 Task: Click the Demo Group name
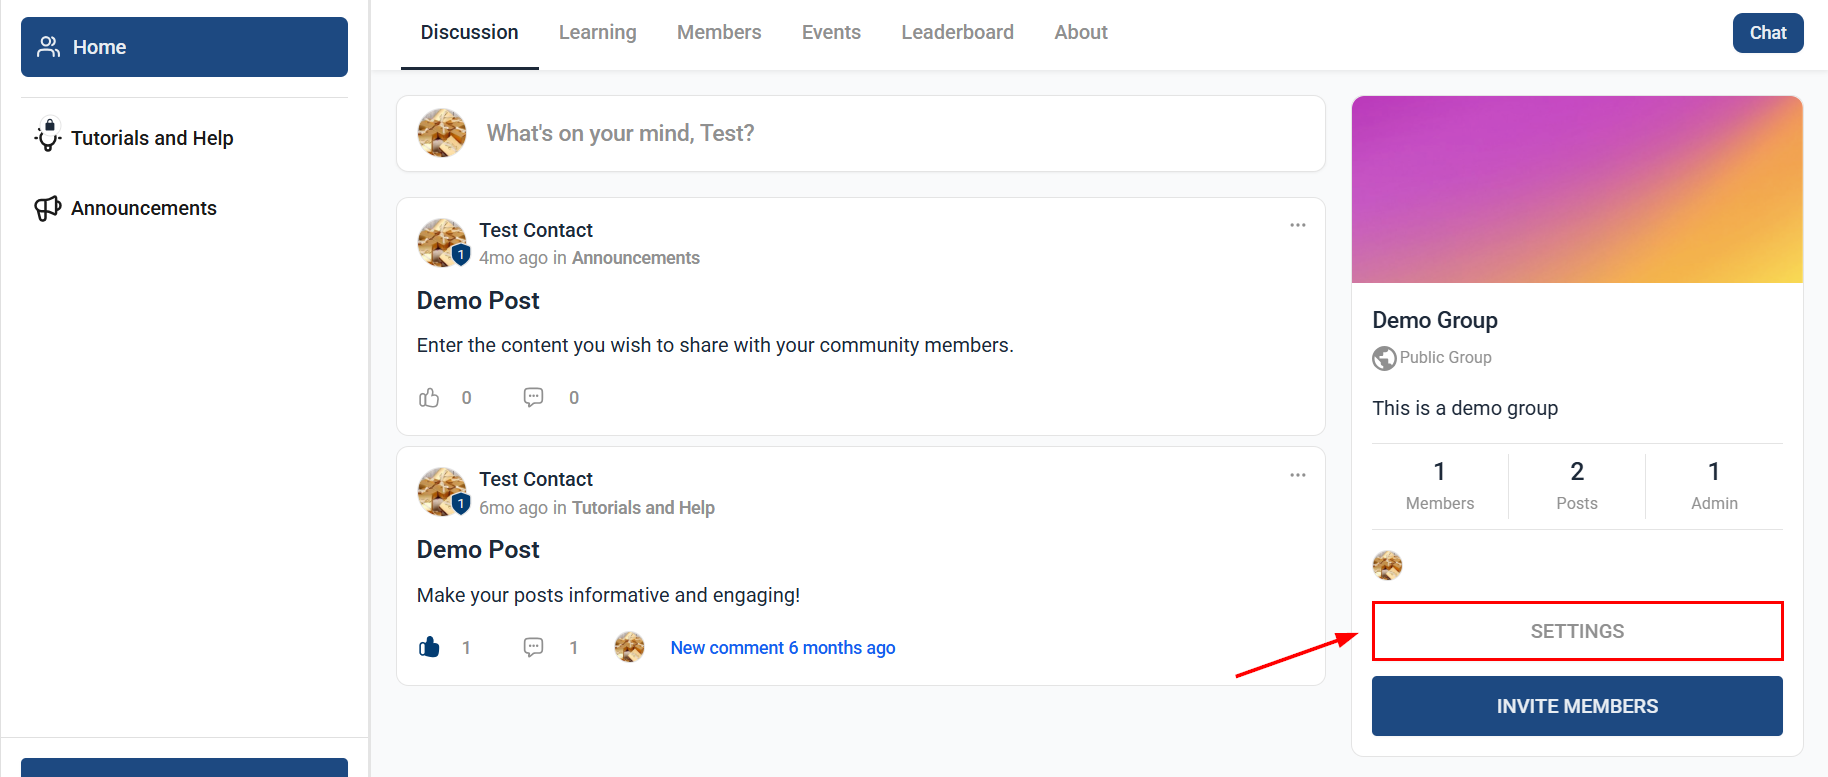[x=1435, y=320]
